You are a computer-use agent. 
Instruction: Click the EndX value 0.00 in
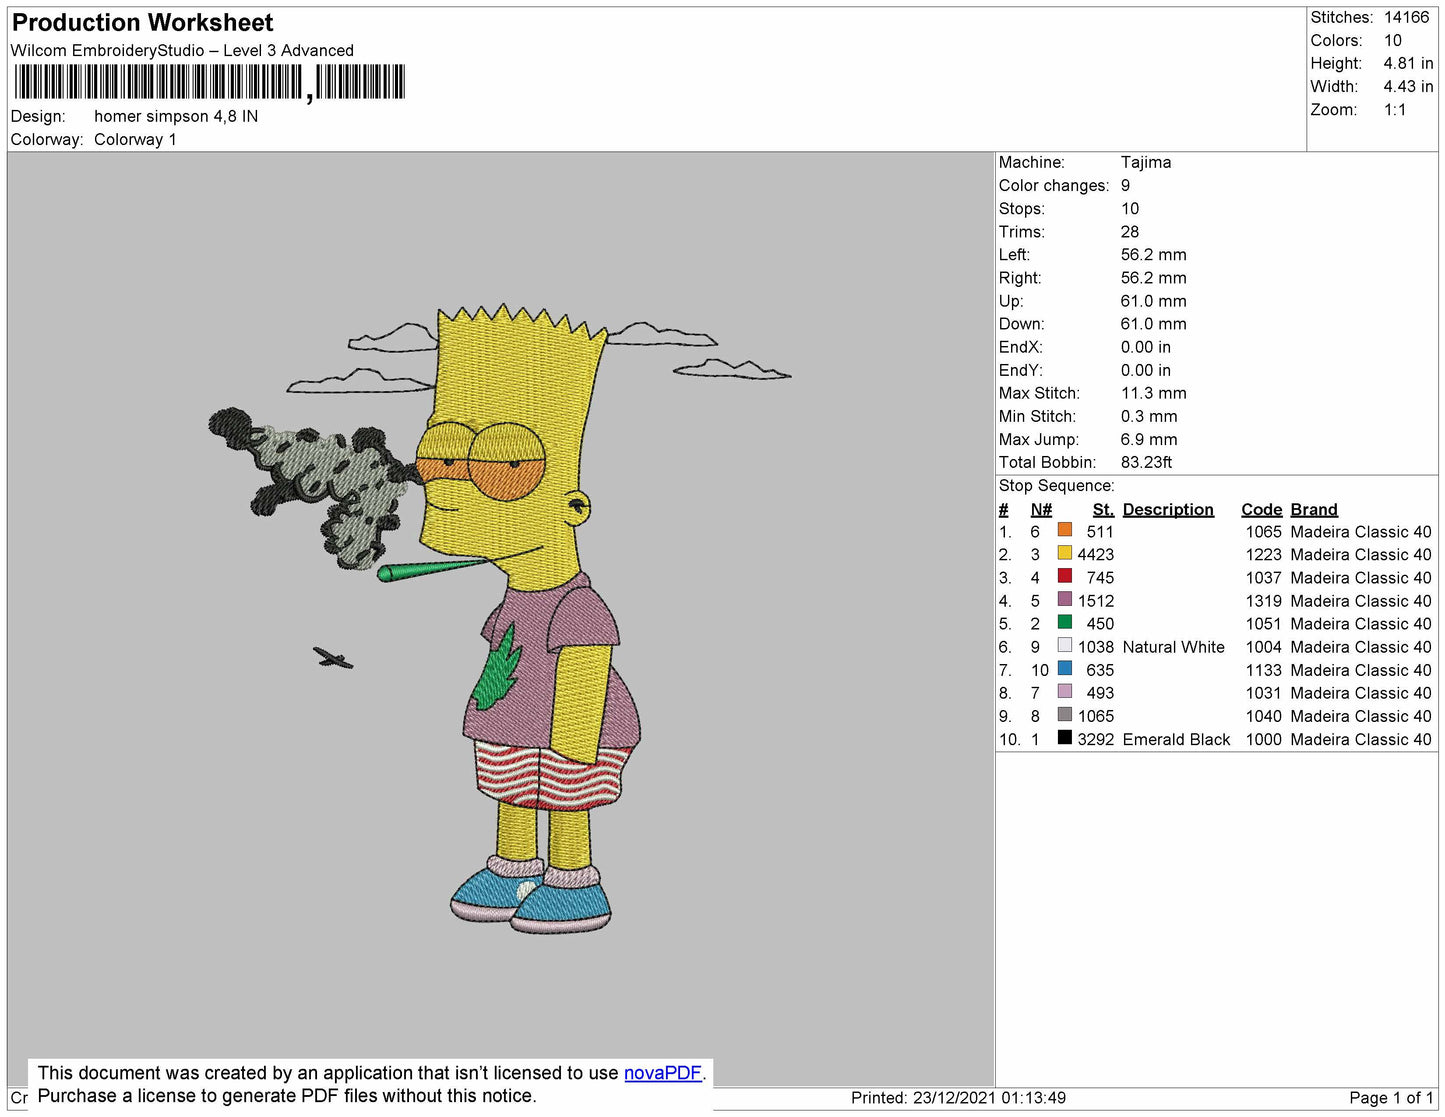(1145, 347)
